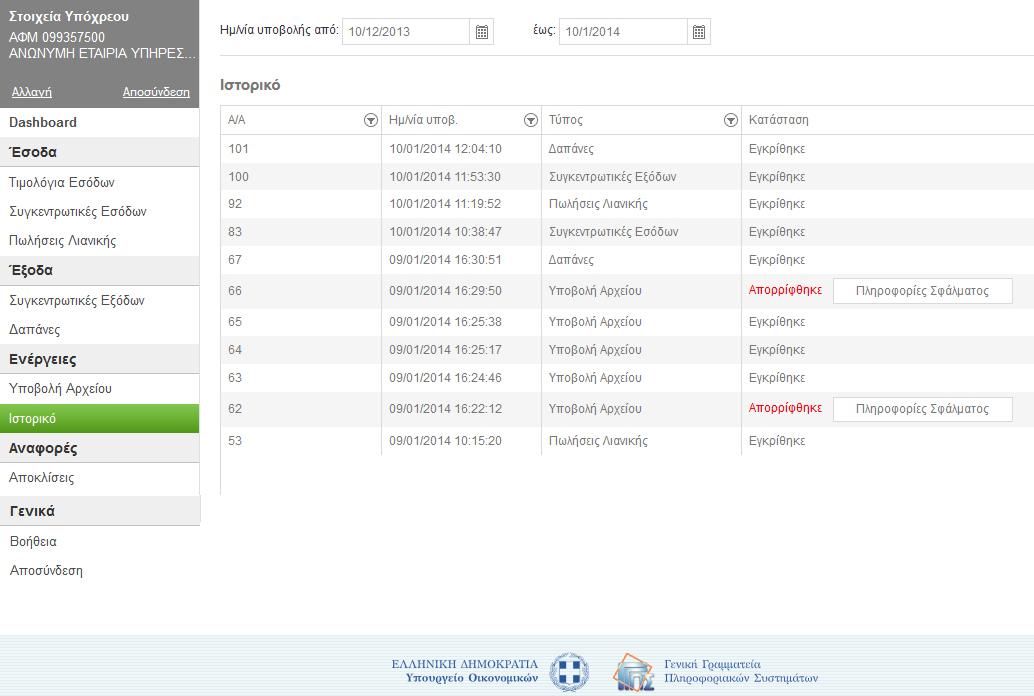Click Συγκεντρωτικές Εσόδων type in row 83
This screenshot has height=696, width=1034.
point(613,232)
